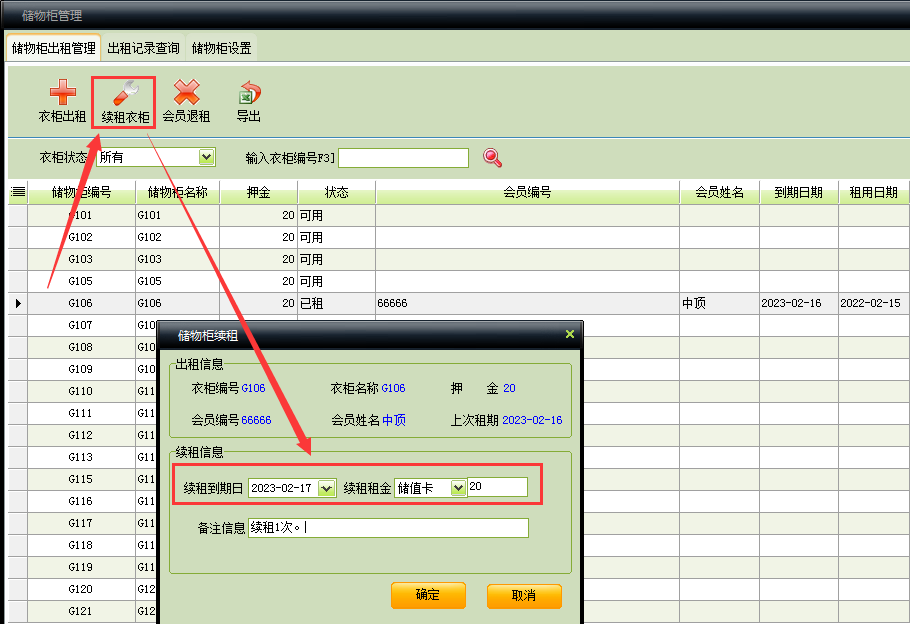
Task: Open the 续租租金 payment type dropdown
Action: (x=458, y=488)
